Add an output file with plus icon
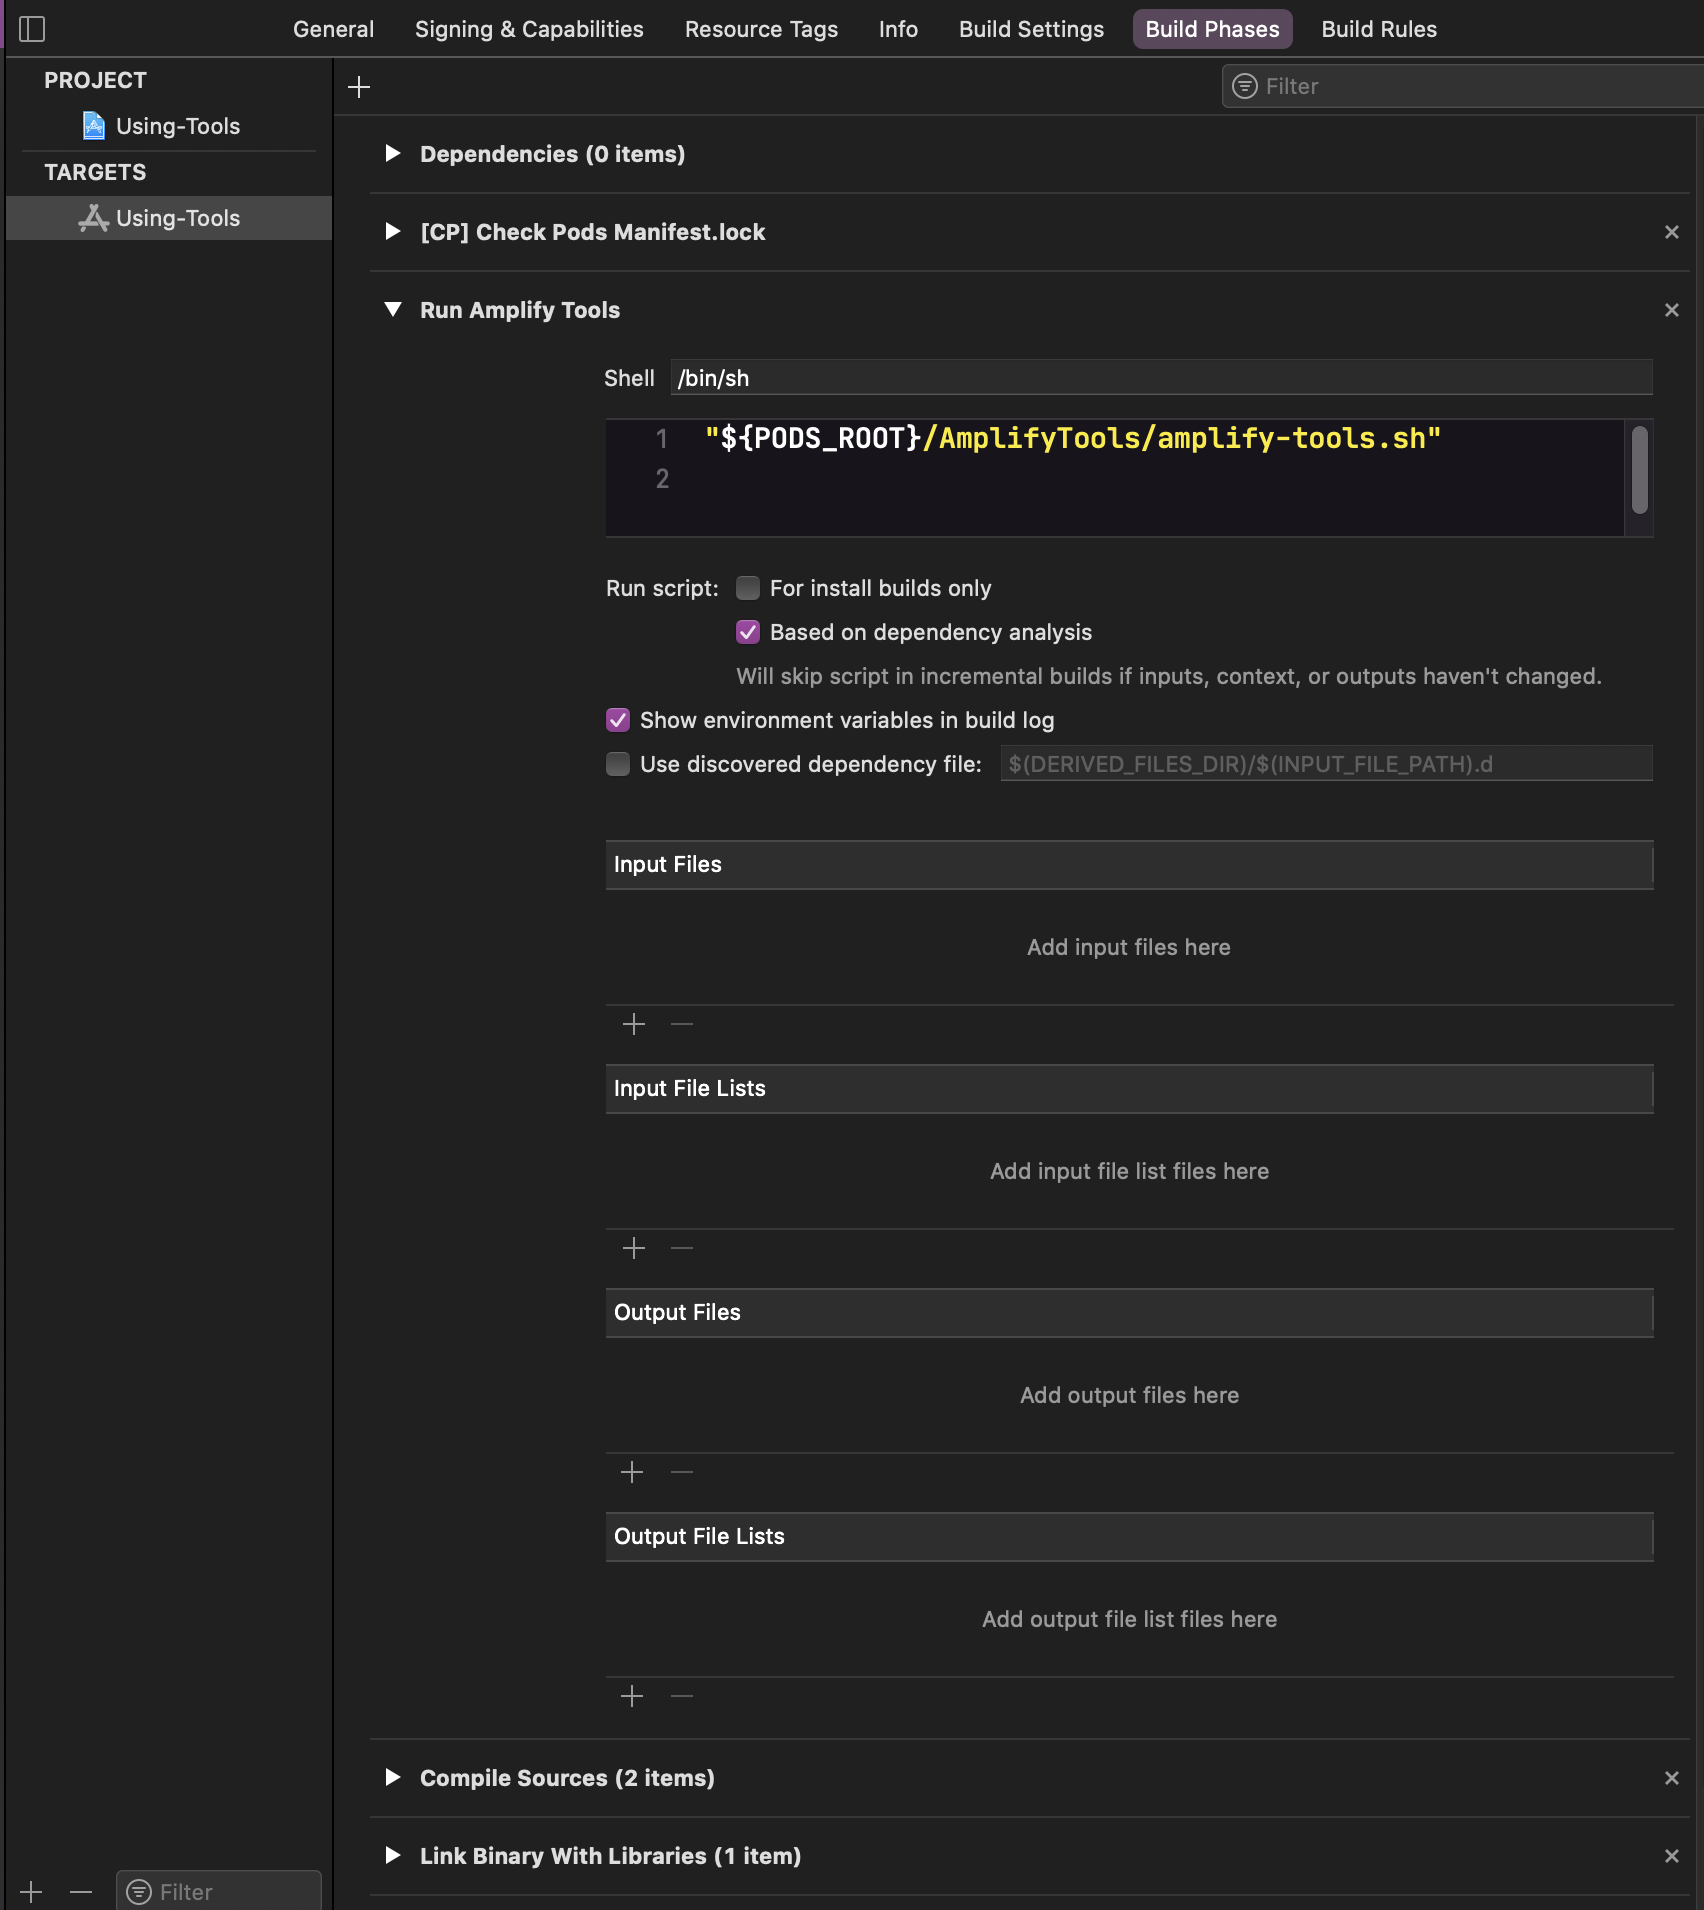The image size is (1704, 1910). click(x=632, y=1472)
